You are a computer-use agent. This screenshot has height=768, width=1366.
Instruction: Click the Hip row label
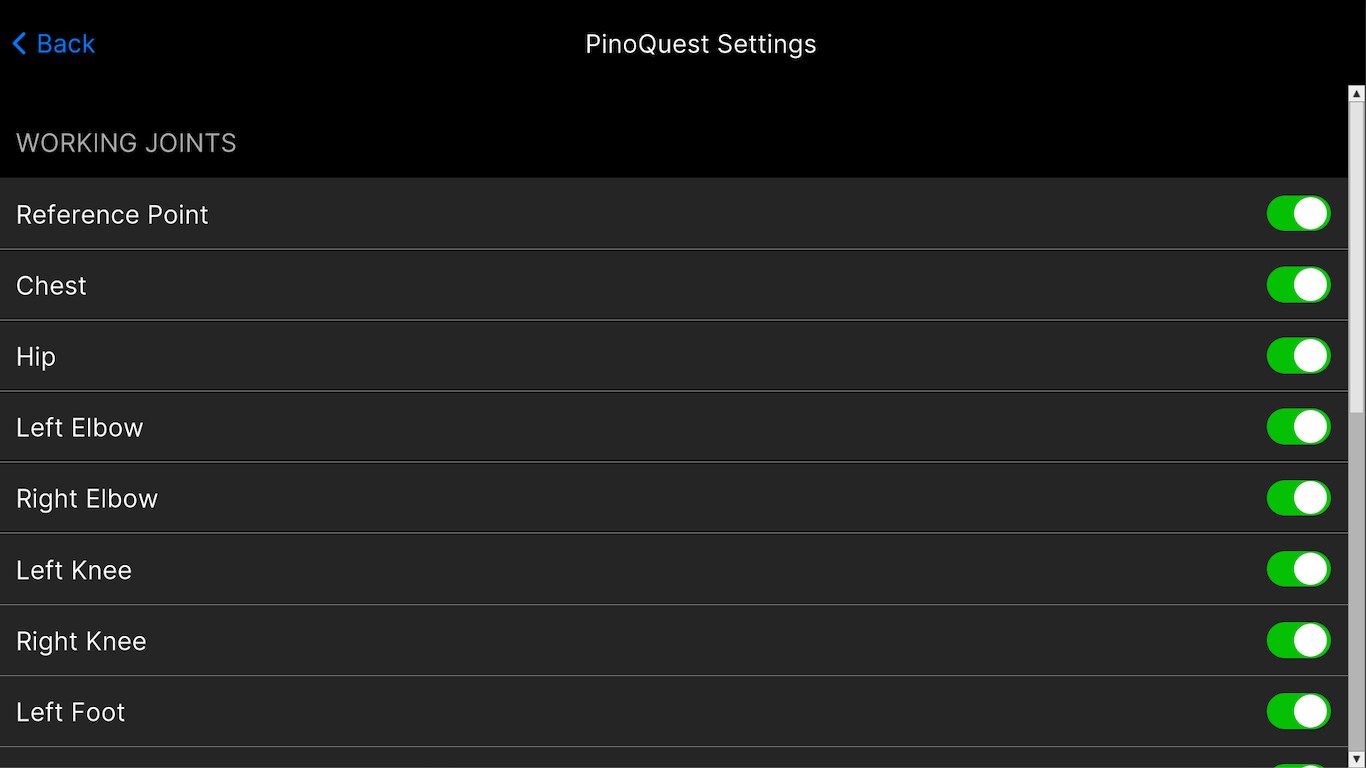(x=36, y=357)
